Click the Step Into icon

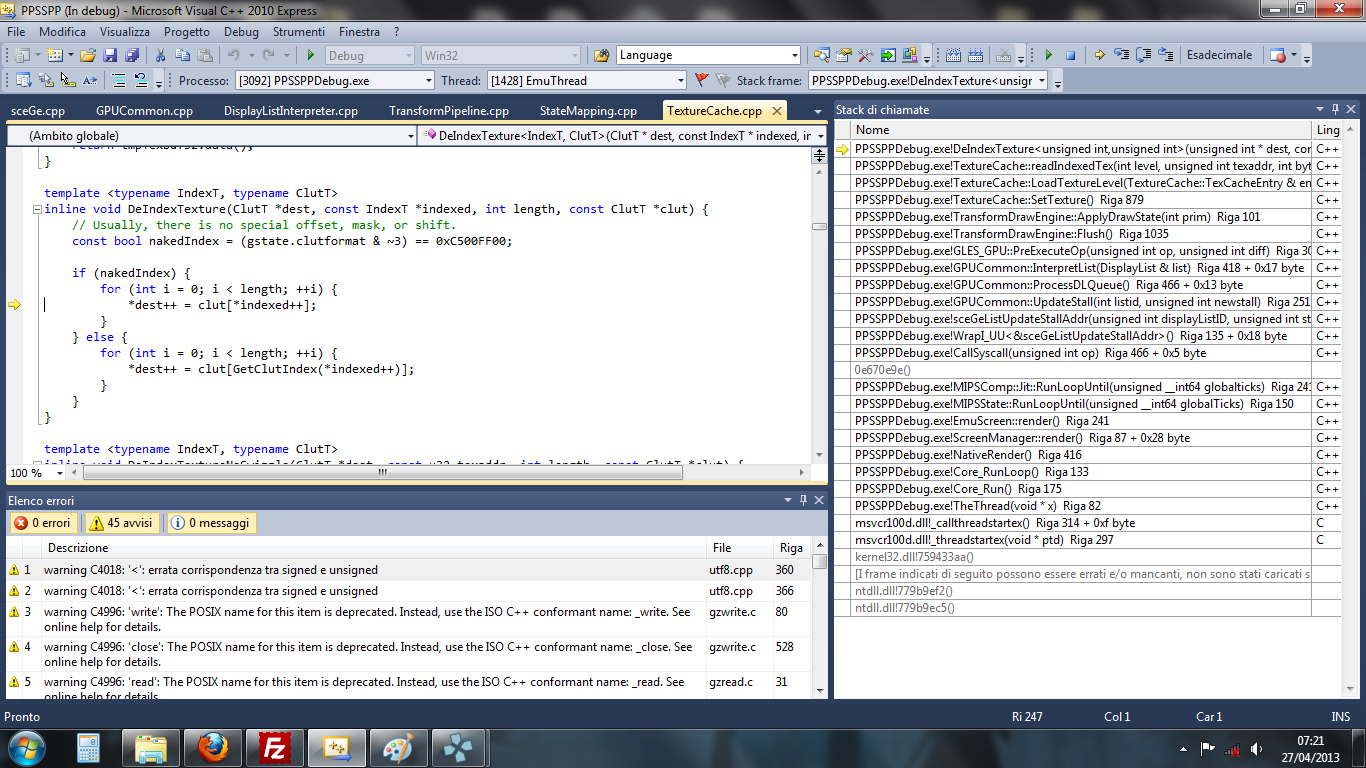[x=1122, y=55]
